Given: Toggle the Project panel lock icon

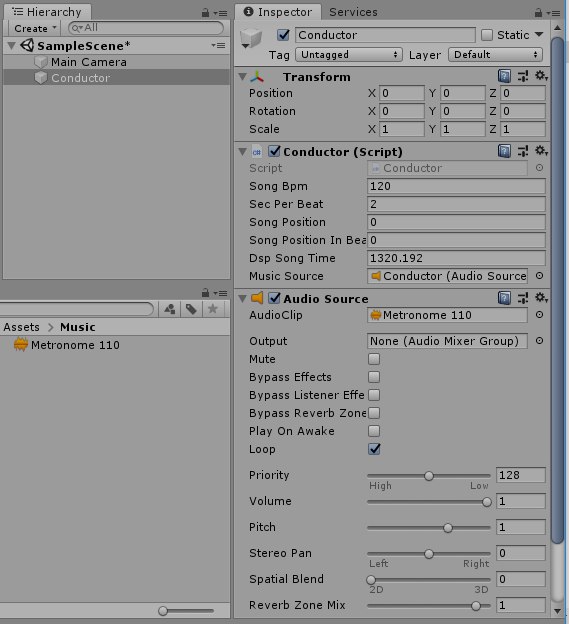Looking at the screenshot, I should coord(205,293).
